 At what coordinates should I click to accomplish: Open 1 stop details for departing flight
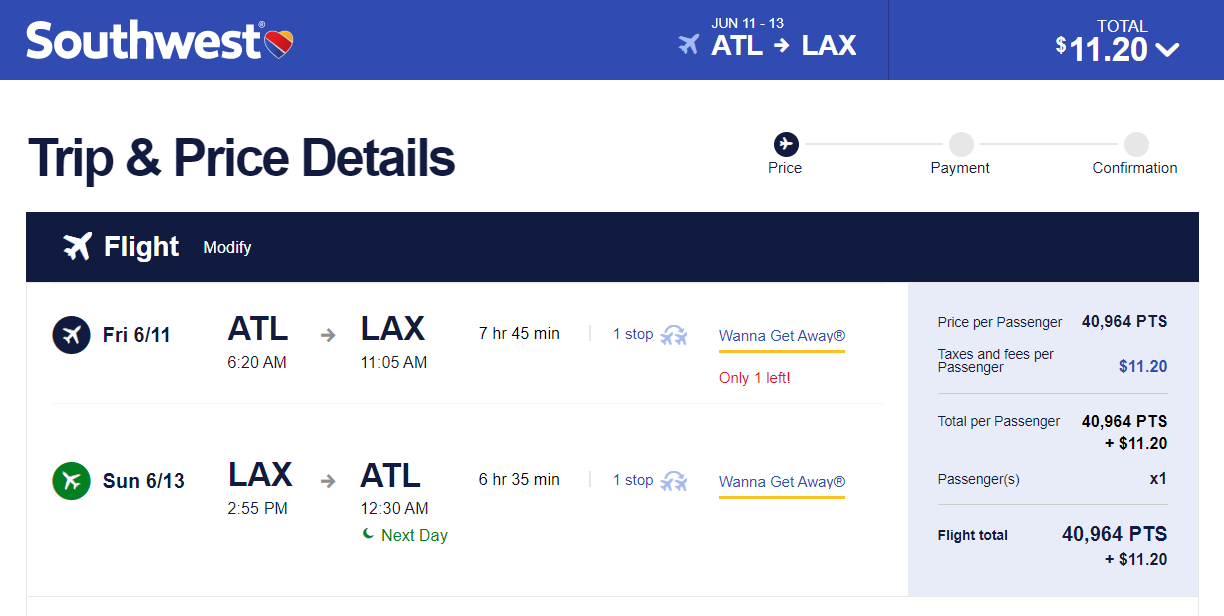[633, 334]
